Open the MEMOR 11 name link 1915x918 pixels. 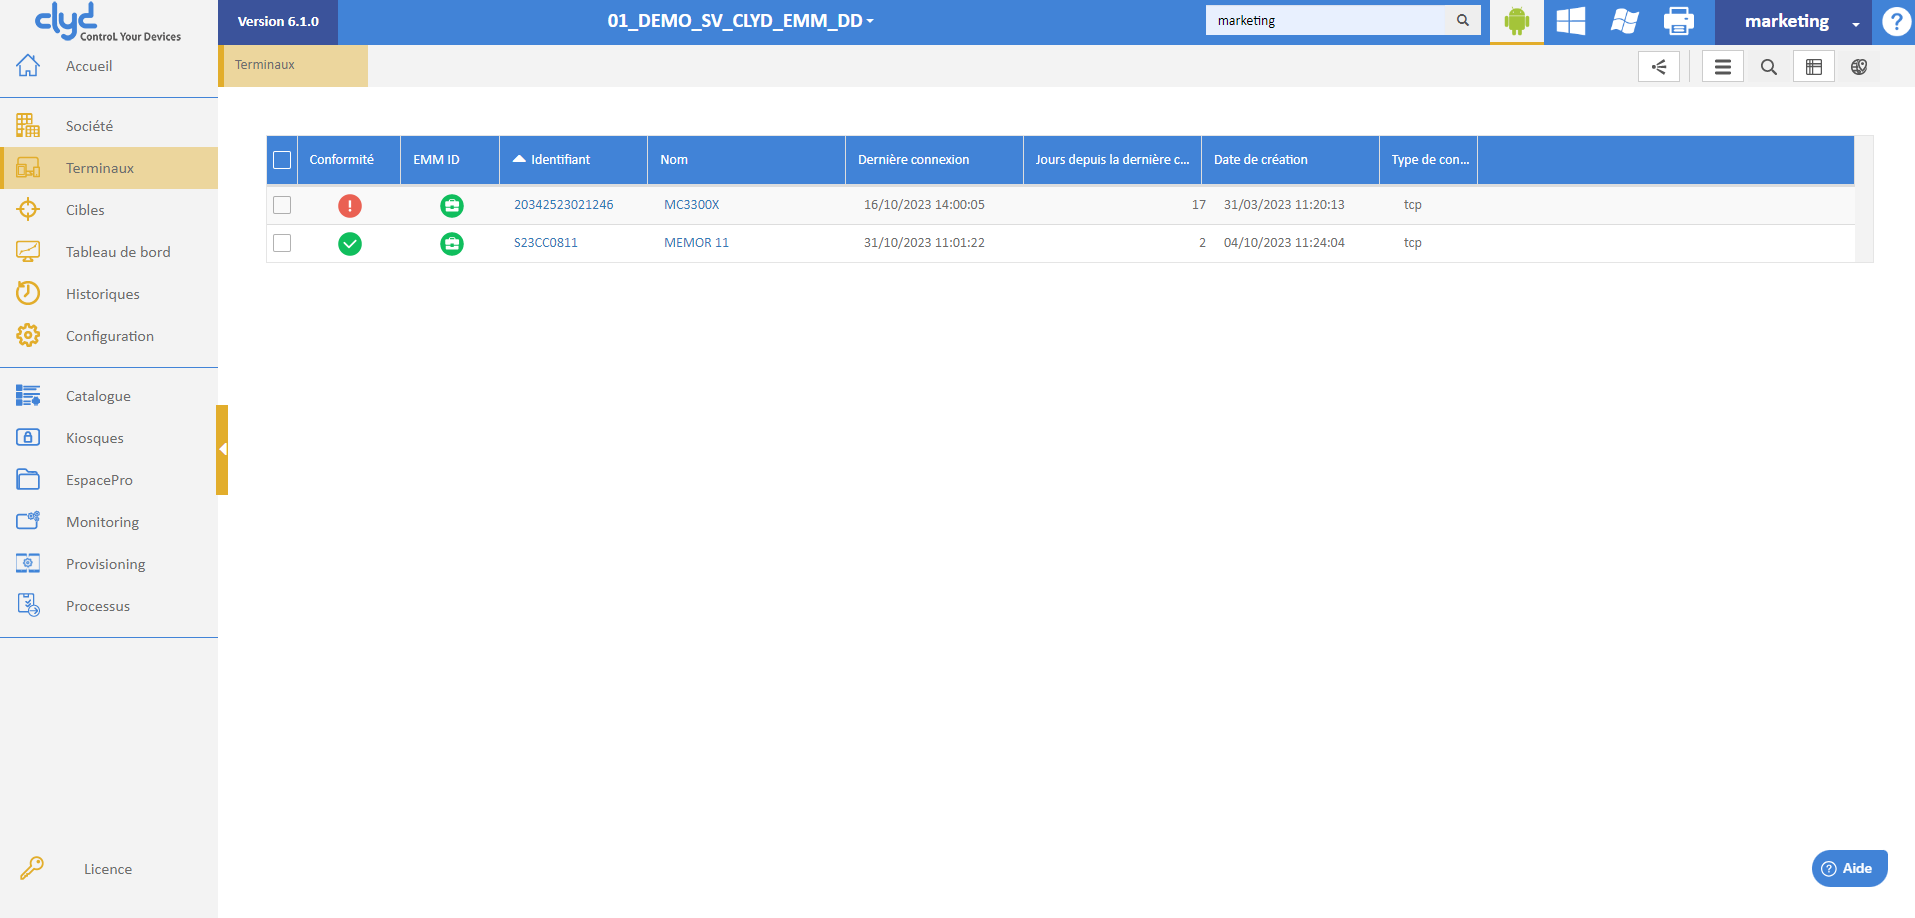click(697, 243)
